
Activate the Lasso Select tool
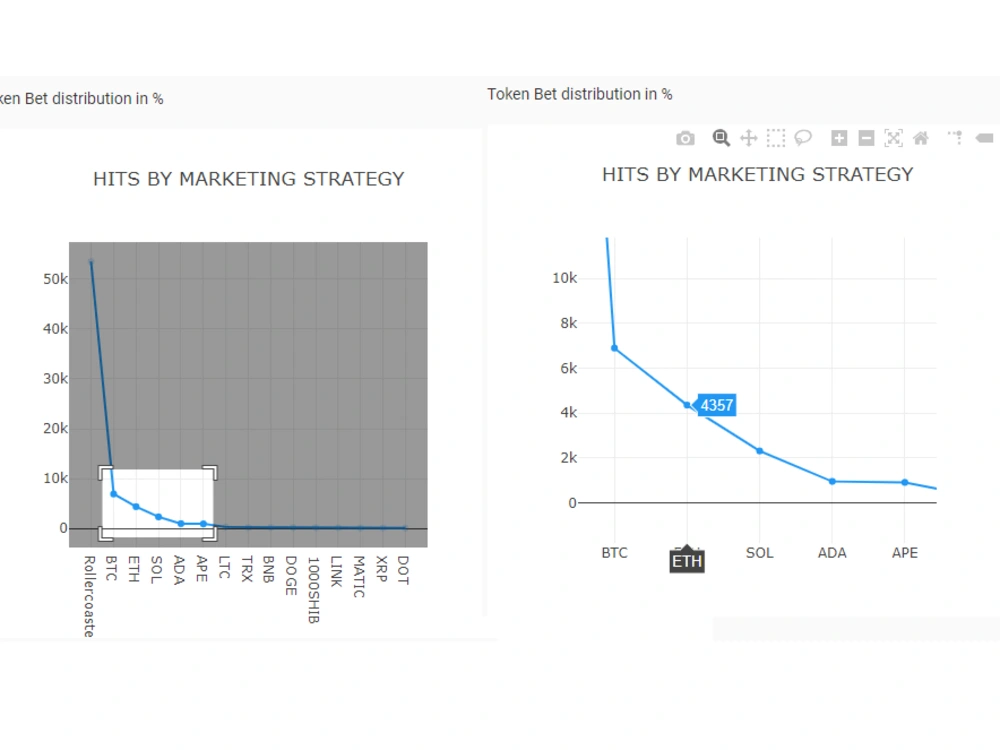[x=803, y=138]
